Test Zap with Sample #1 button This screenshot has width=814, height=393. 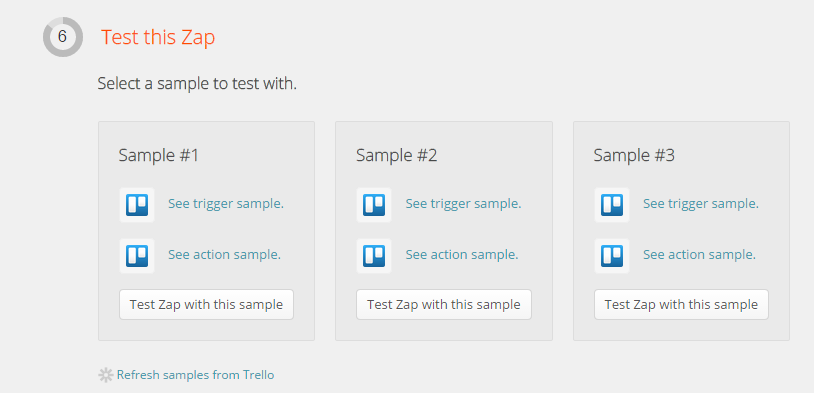(x=206, y=304)
